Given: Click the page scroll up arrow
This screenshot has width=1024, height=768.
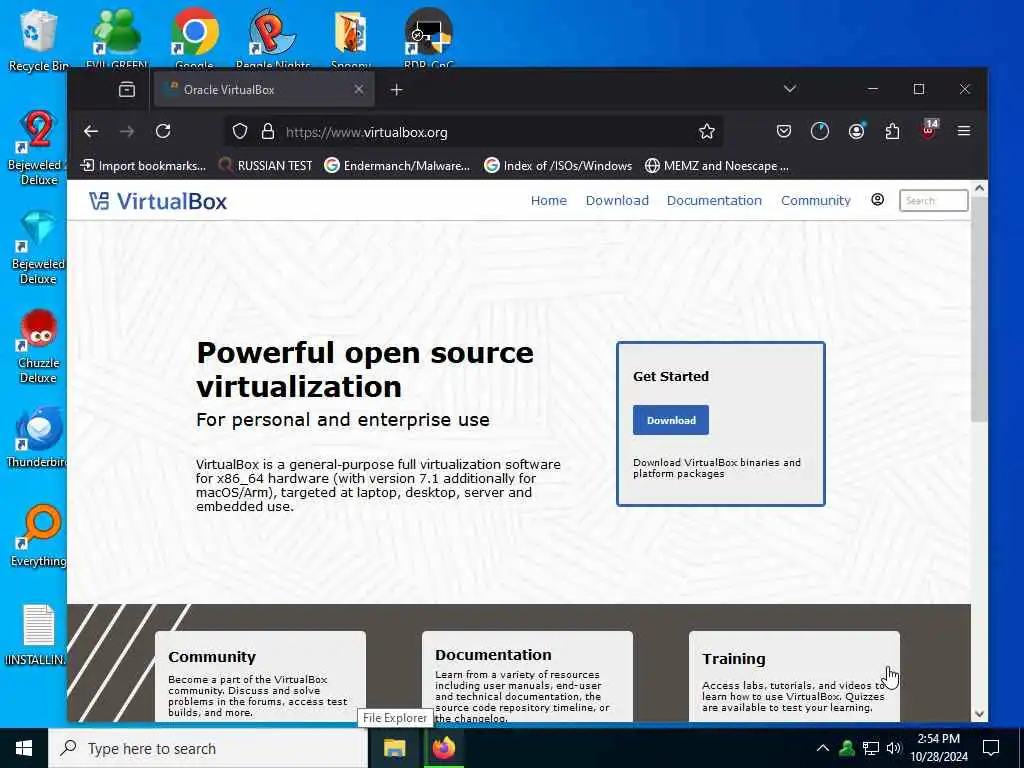Looking at the screenshot, I should click(979, 188).
